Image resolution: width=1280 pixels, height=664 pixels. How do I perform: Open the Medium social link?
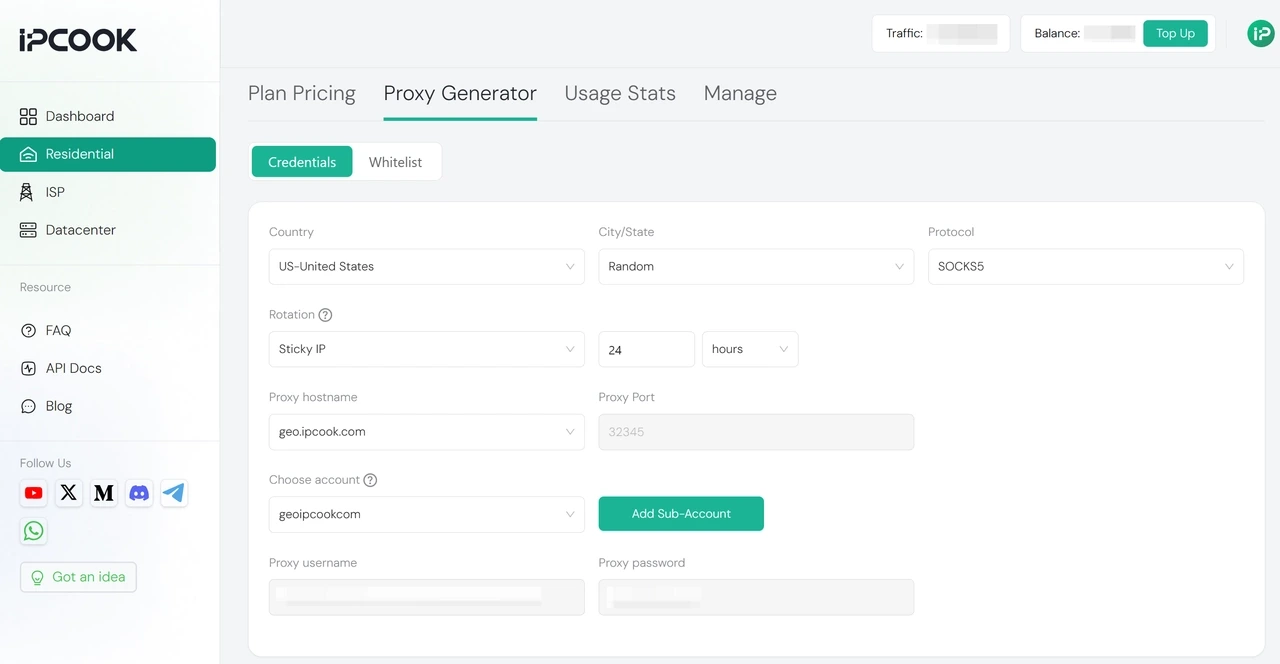point(104,493)
